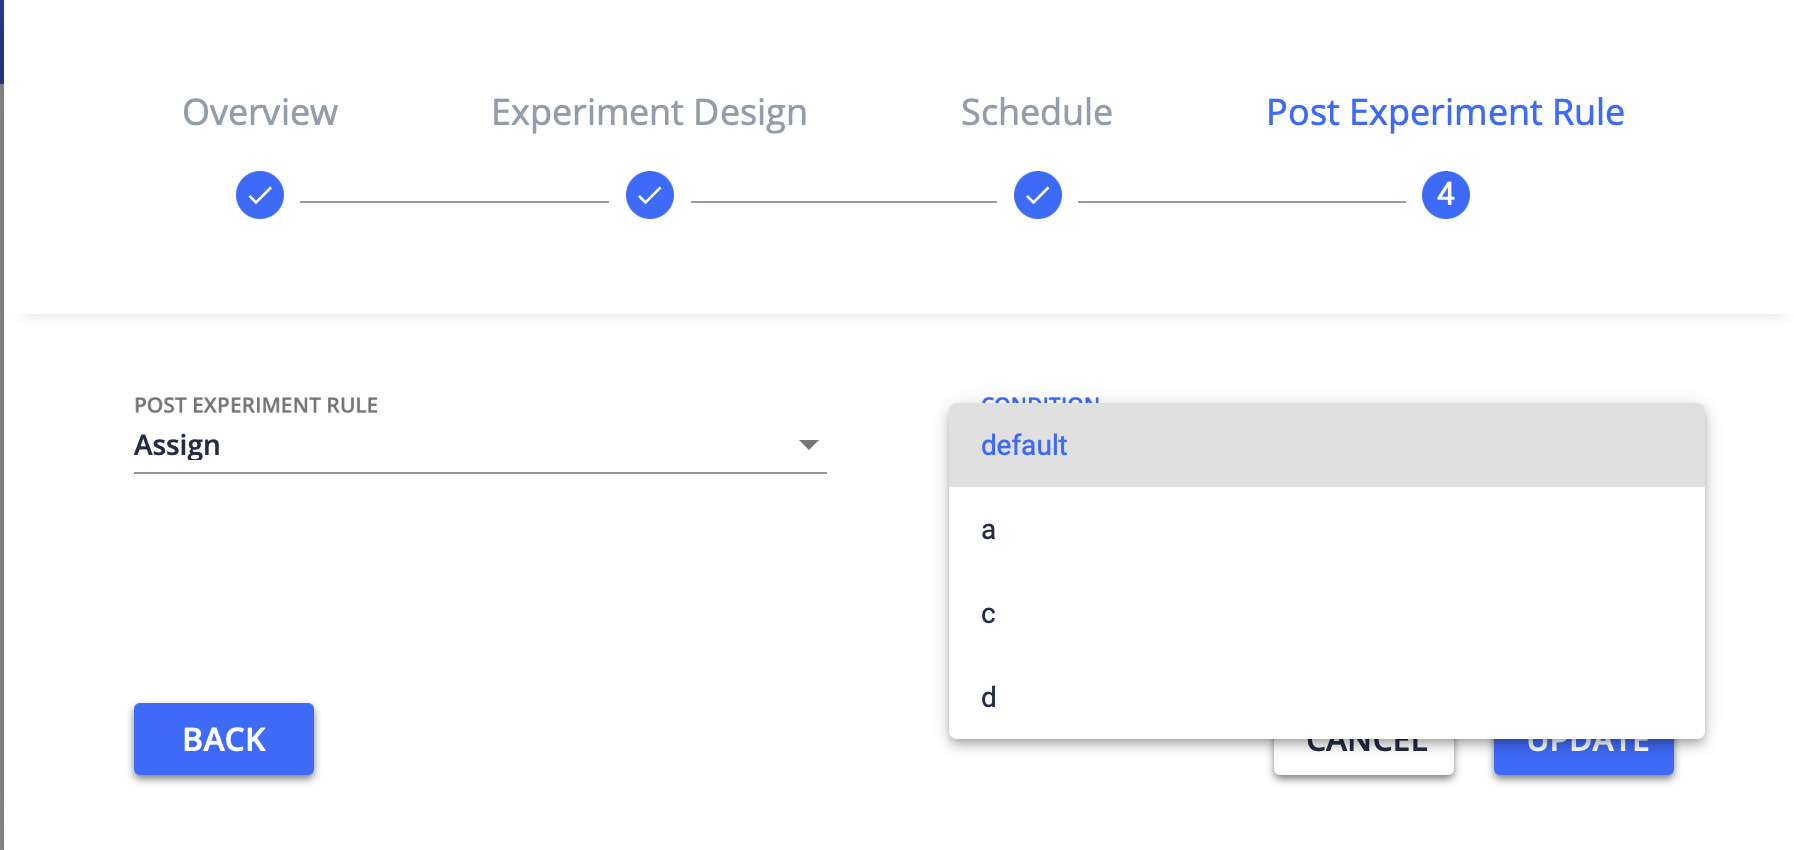
Task: Click the Experiment Design completed checkmark
Action: pyautogui.click(x=649, y=195)
